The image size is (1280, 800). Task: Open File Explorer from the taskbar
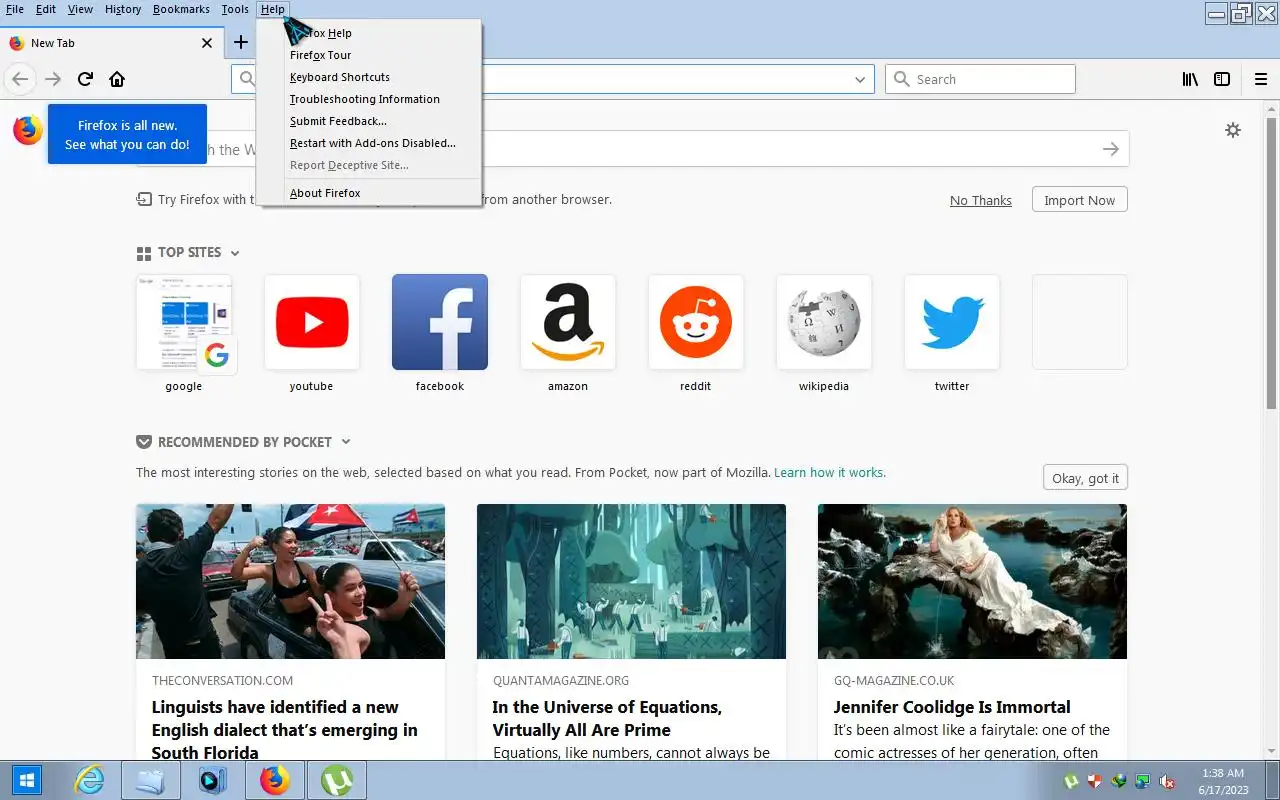pos(151,780)
